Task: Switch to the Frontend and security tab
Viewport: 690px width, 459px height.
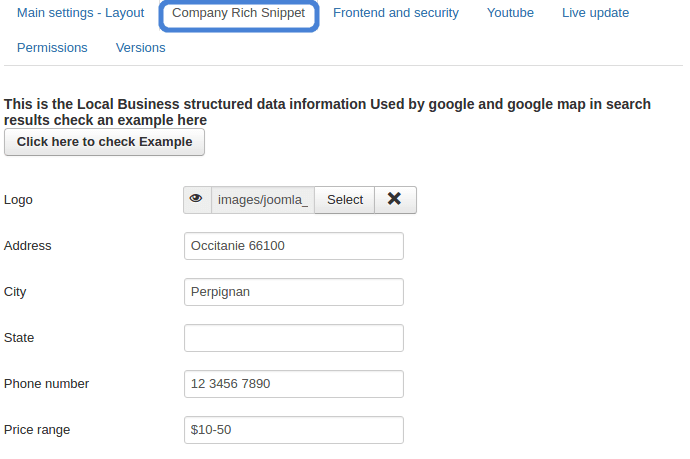Action: coord(396,13)
